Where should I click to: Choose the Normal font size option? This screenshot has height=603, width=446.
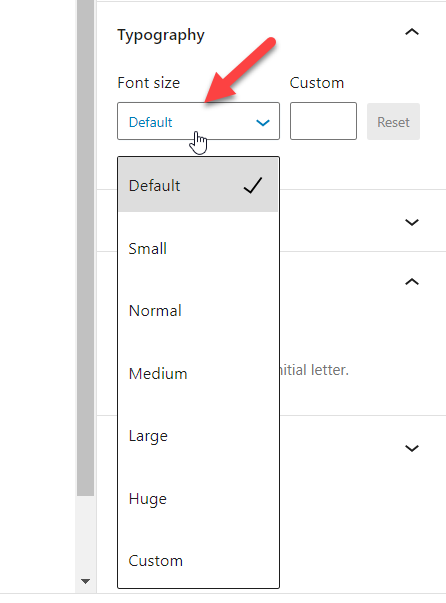tap(198, 311)
